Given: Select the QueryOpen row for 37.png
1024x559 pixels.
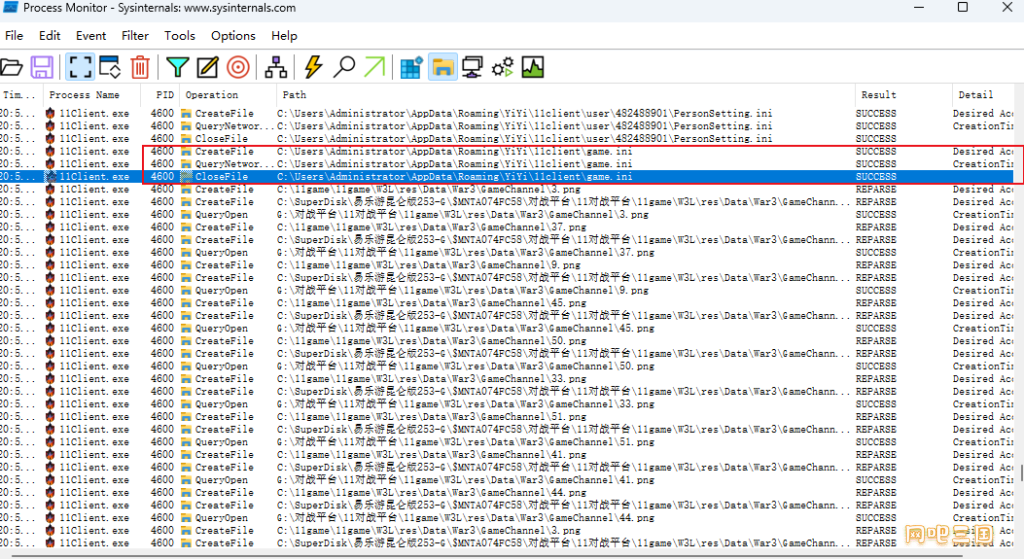Looking at the screenshot, I should 507,252.
